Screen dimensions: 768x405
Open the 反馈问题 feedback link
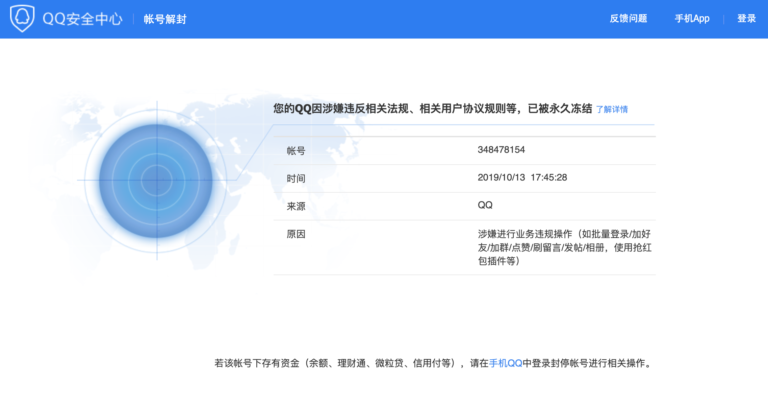(628, 19)
